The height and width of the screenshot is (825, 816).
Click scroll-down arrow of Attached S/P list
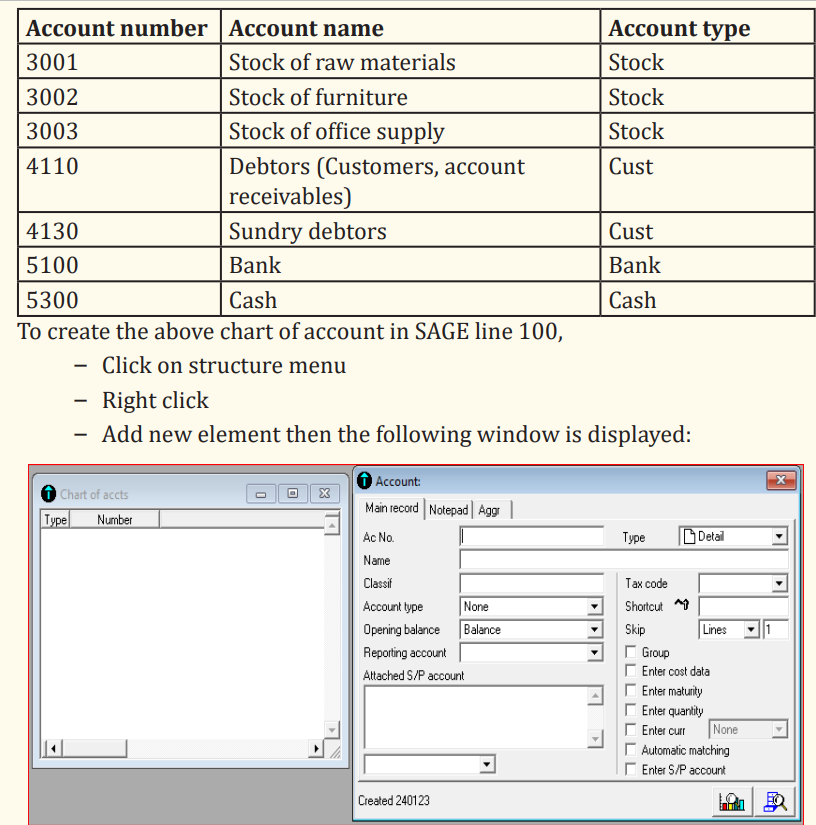tap(595, 739)
